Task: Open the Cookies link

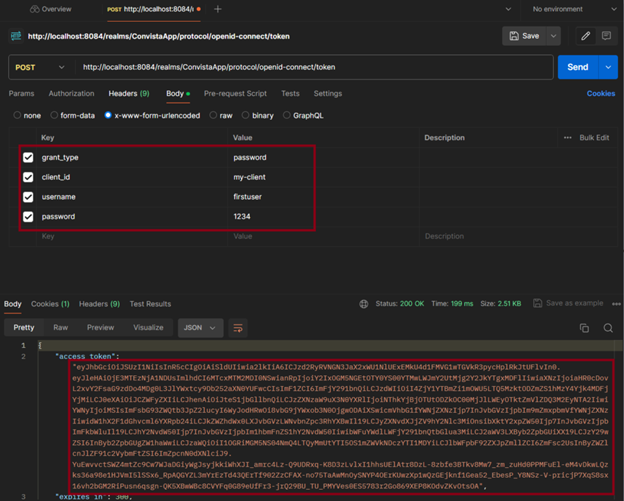Action: tap(601, 94)
